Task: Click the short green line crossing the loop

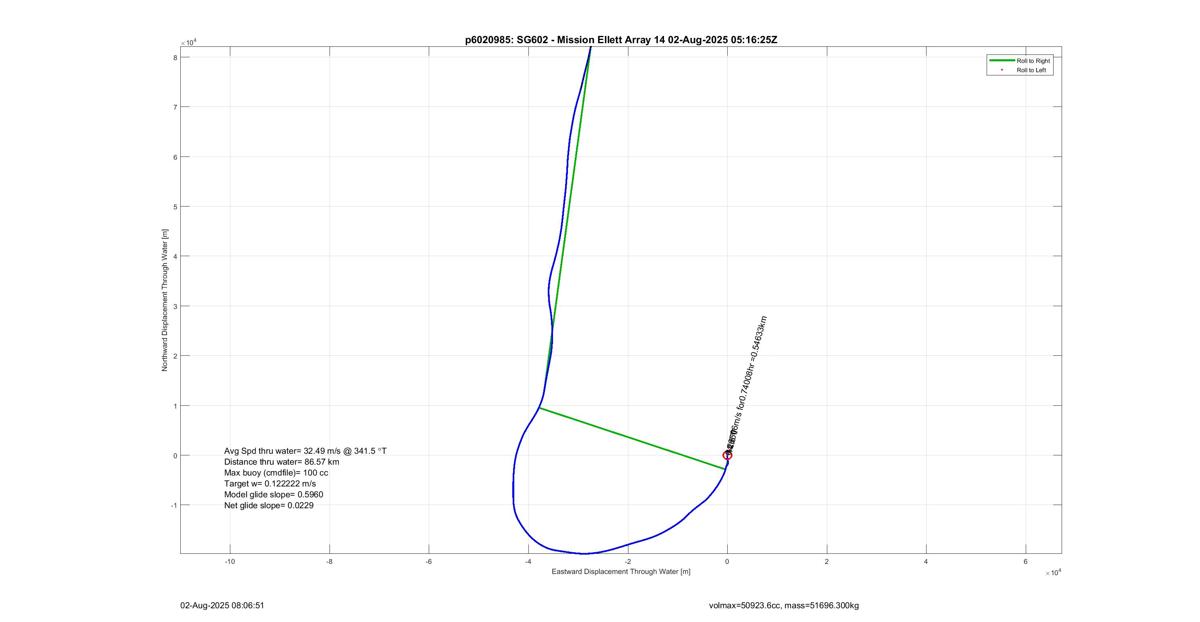Action: [632, 438]
